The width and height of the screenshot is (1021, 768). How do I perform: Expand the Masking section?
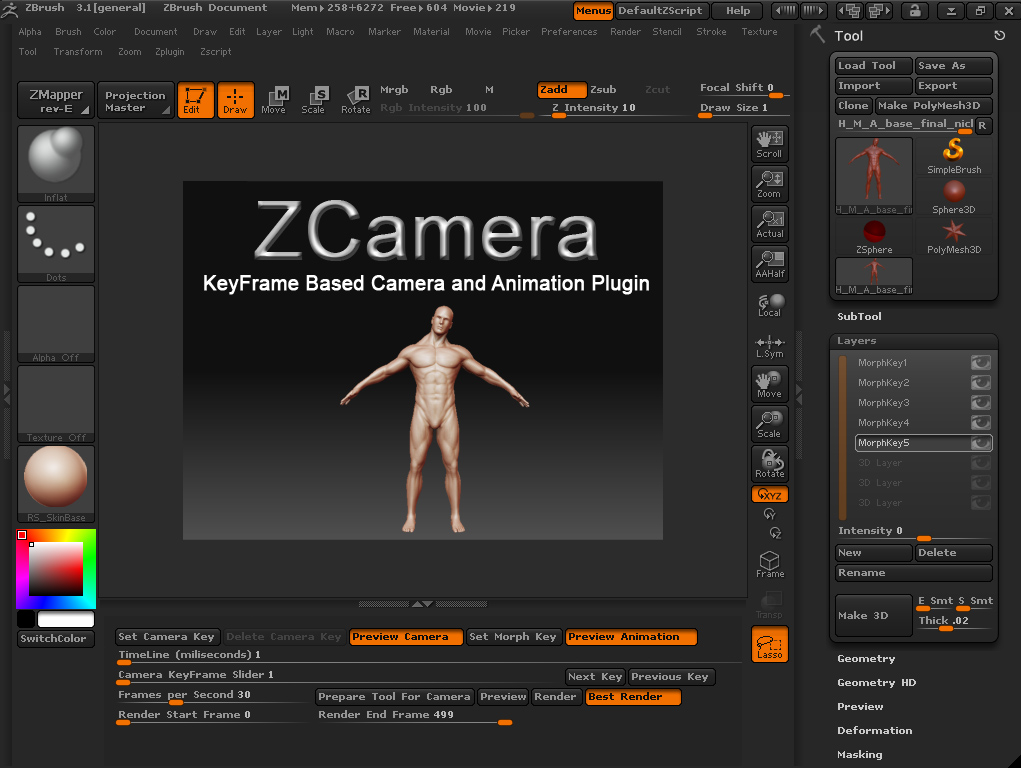[x=860, y=755]
